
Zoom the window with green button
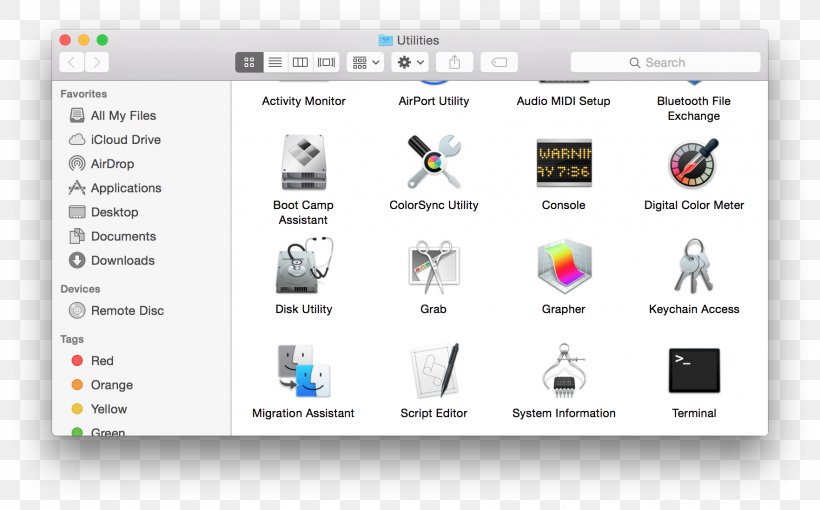(102, 40)
